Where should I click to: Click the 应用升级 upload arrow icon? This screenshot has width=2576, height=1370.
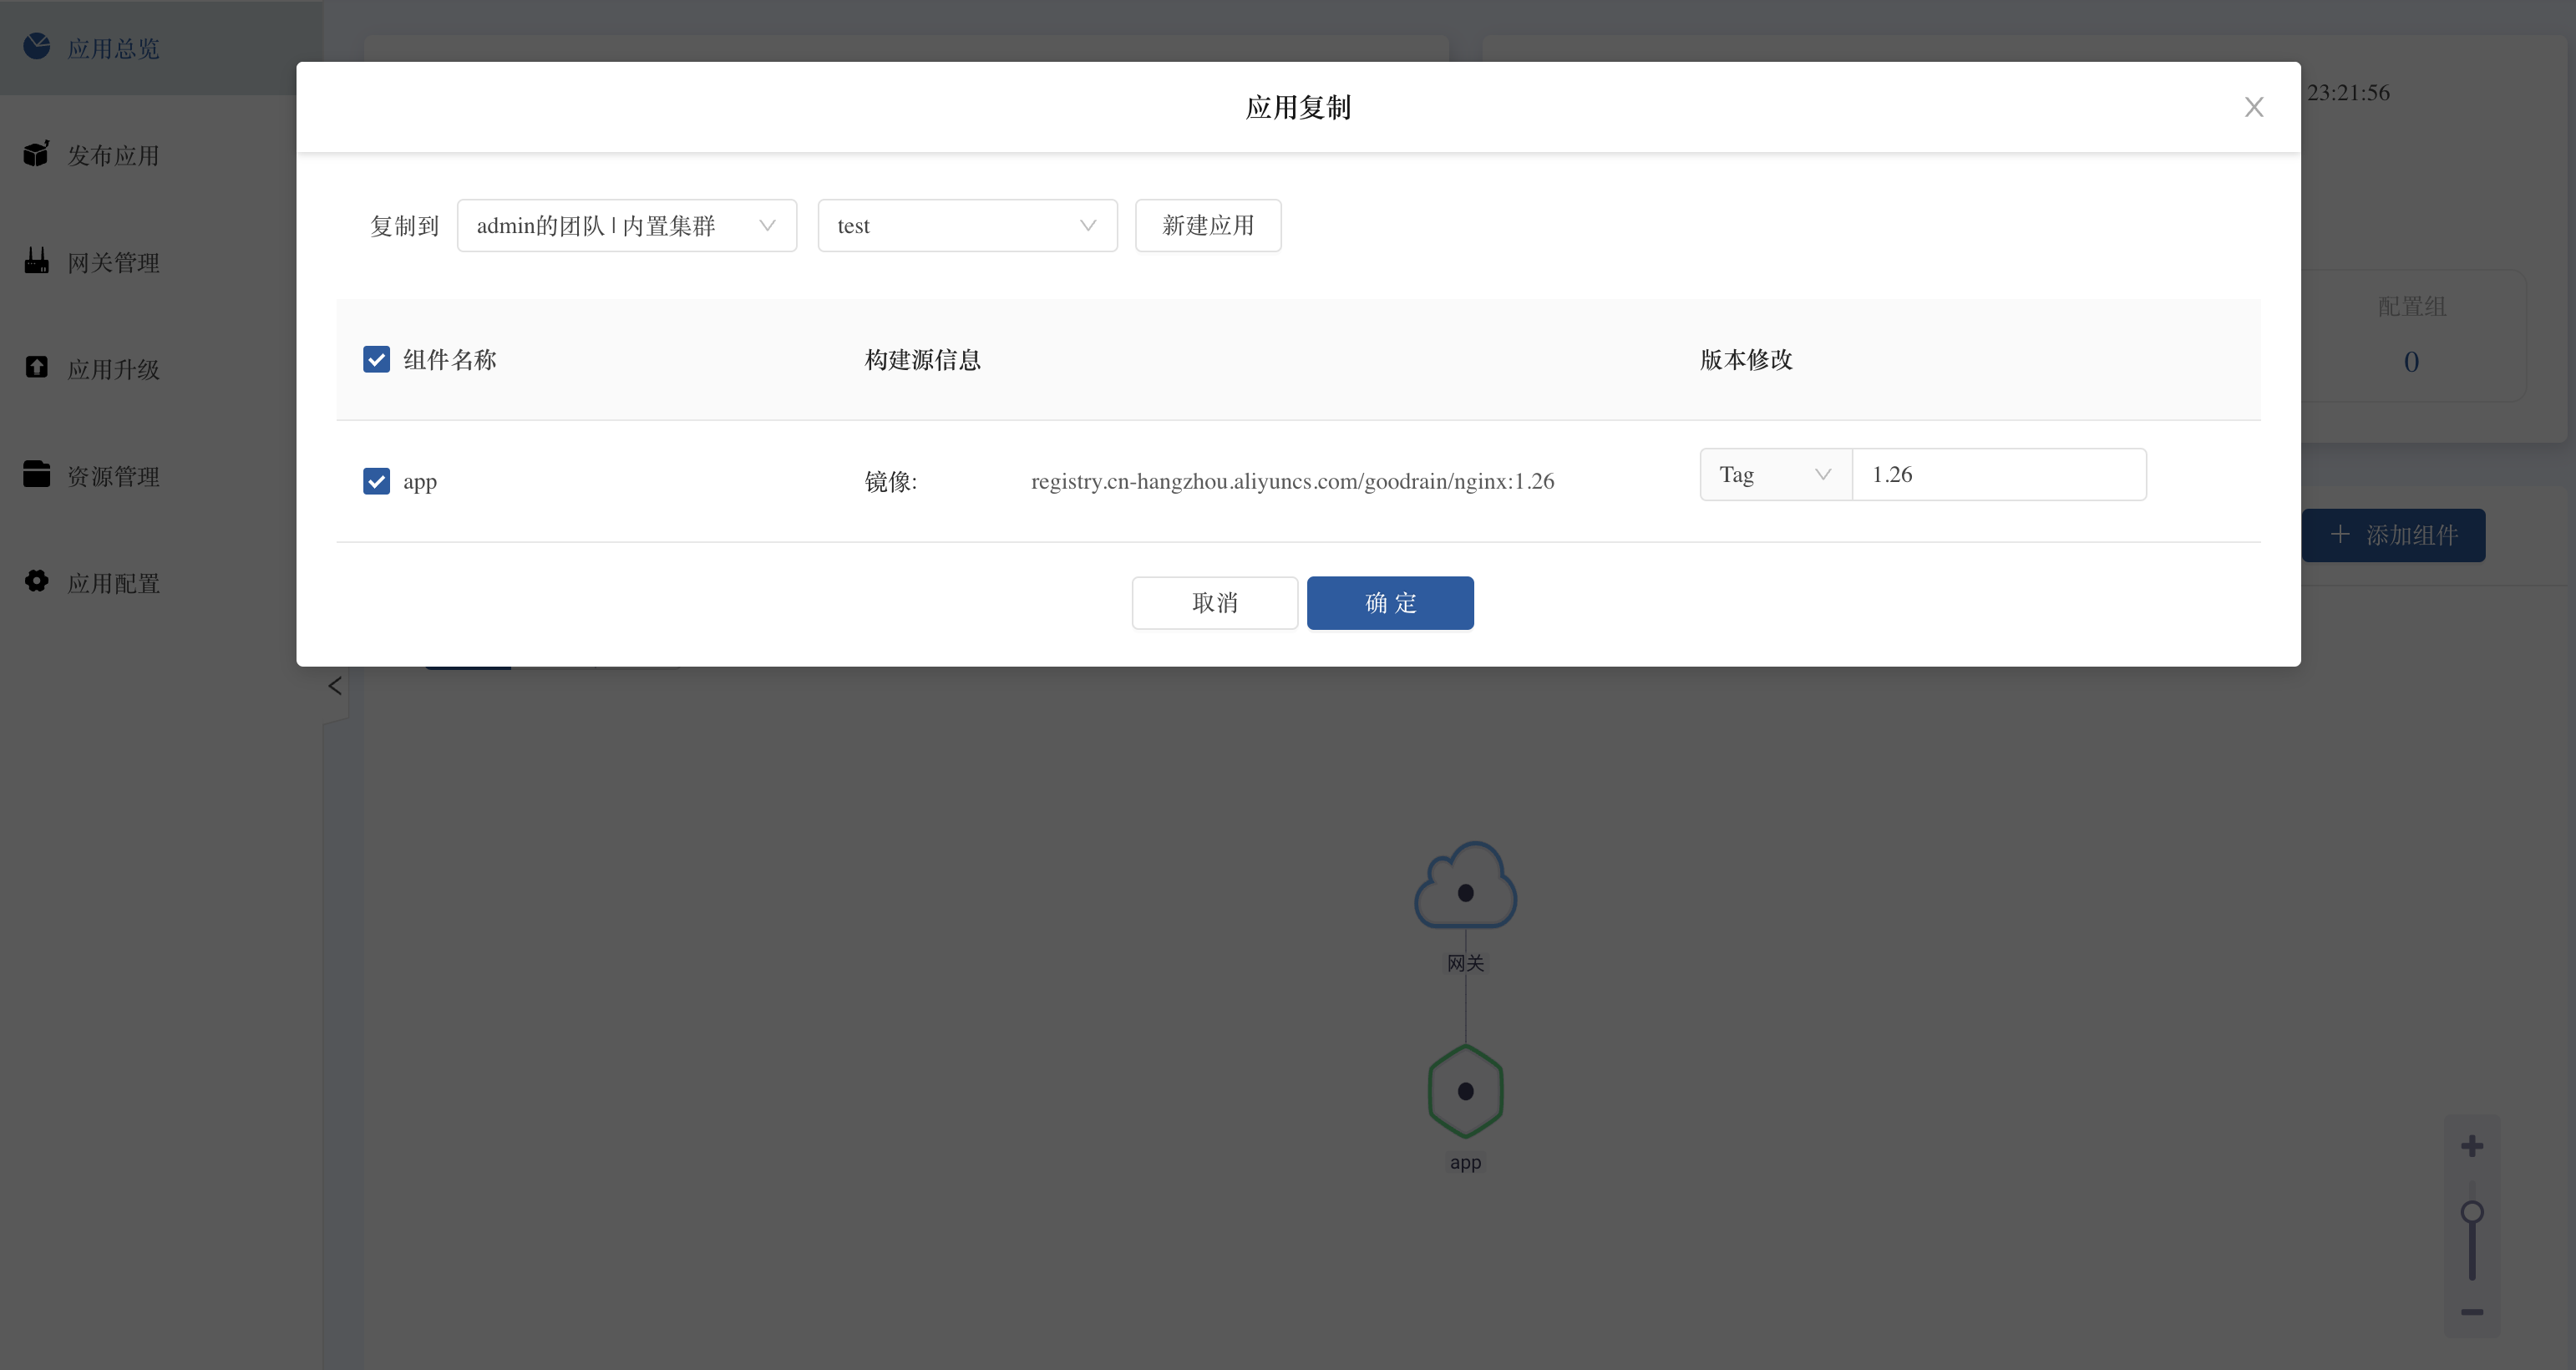pos(37,367)
